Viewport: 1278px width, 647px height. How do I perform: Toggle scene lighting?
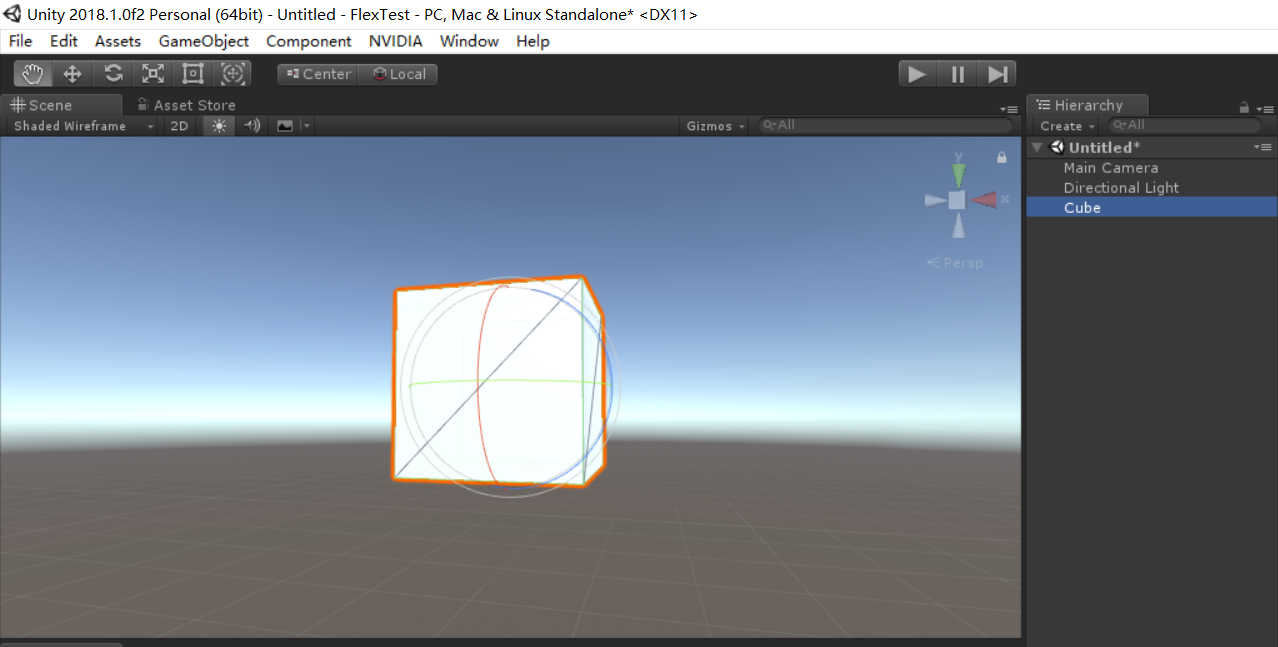pos(218,125)
